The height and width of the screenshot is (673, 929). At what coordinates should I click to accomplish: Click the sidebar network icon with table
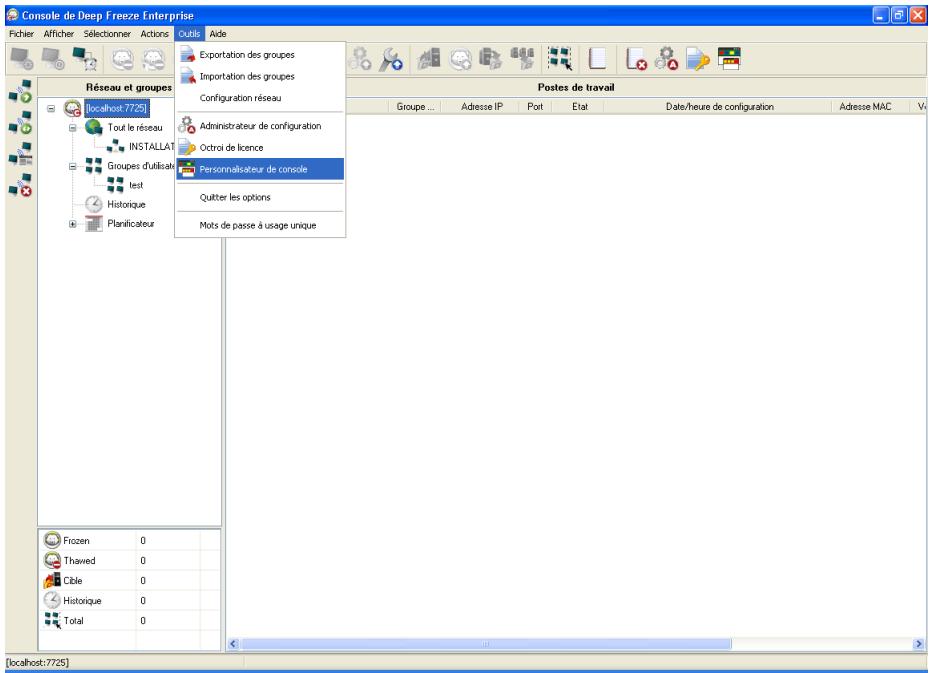20,153
